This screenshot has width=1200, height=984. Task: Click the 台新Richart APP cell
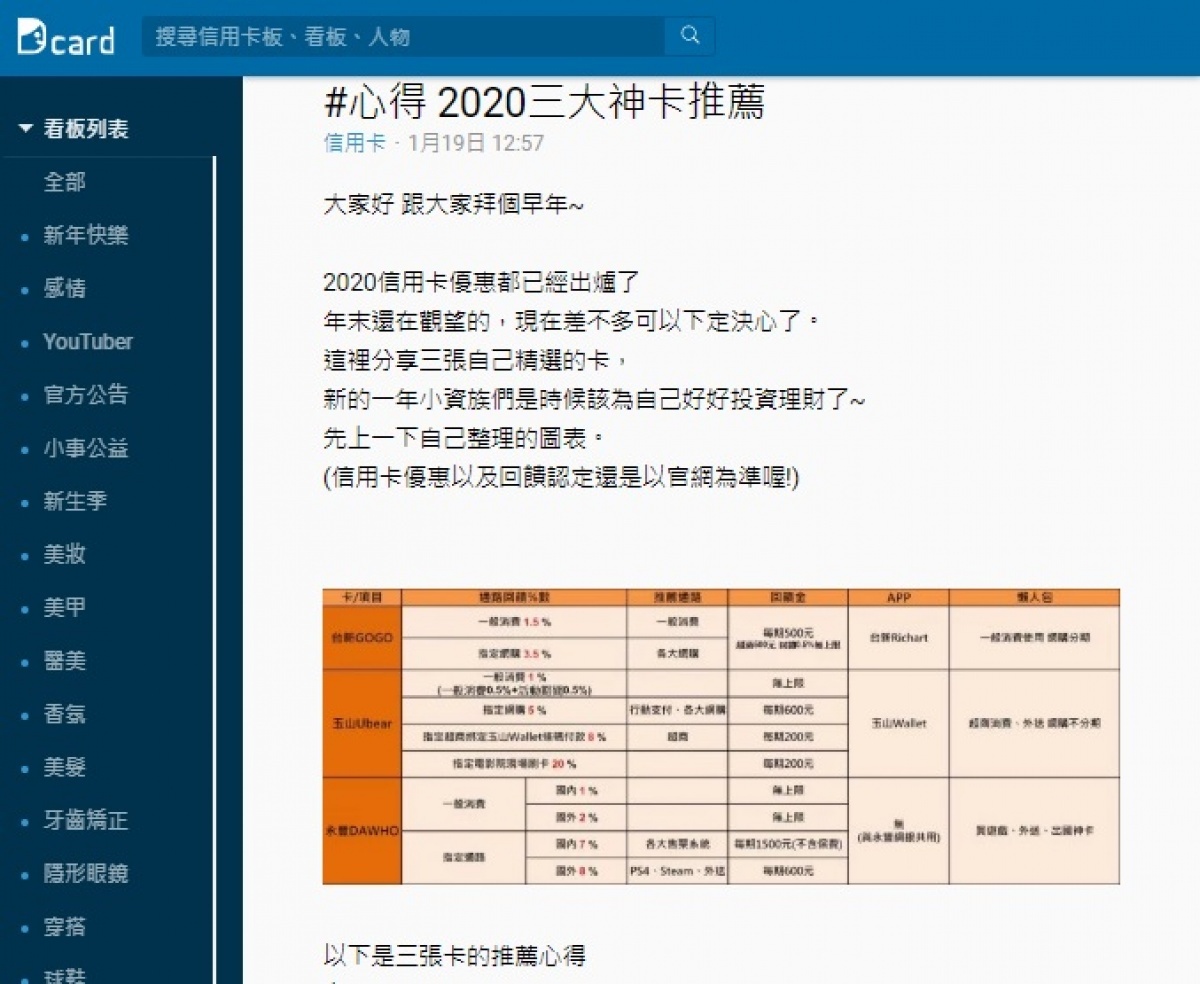pos(898,637)
